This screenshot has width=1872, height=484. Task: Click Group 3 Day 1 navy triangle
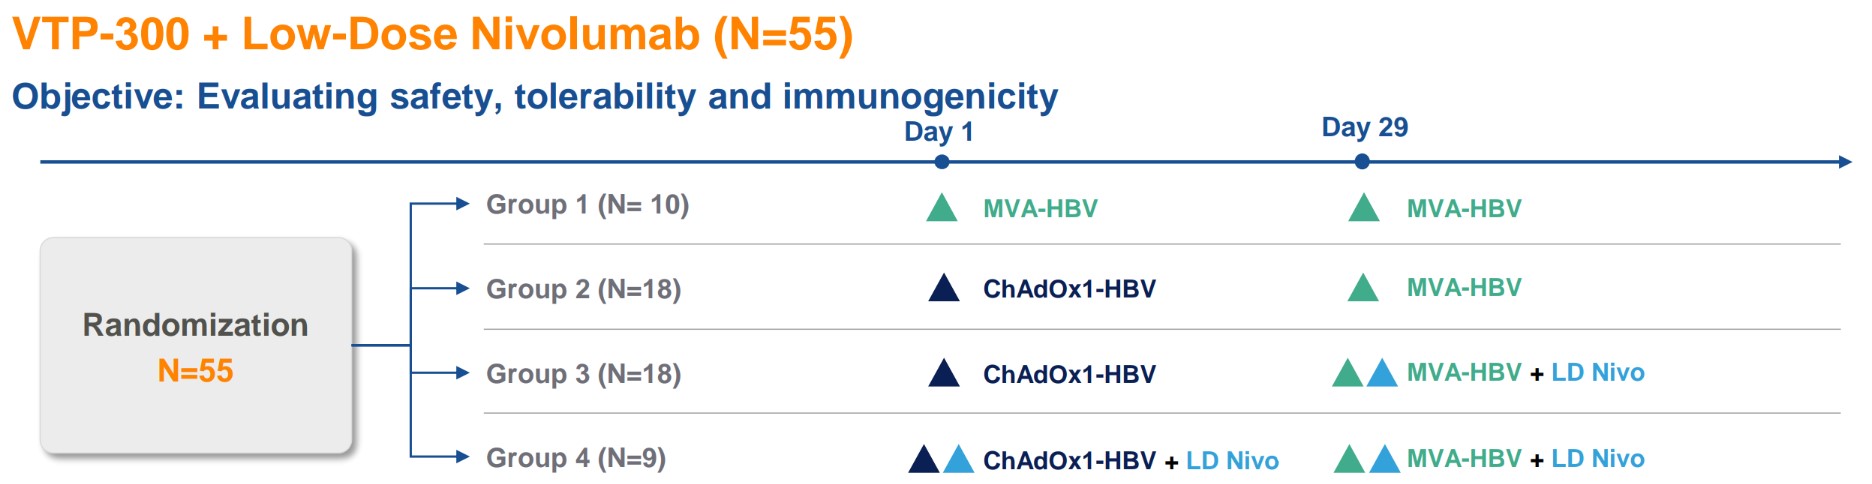point(944,375)
